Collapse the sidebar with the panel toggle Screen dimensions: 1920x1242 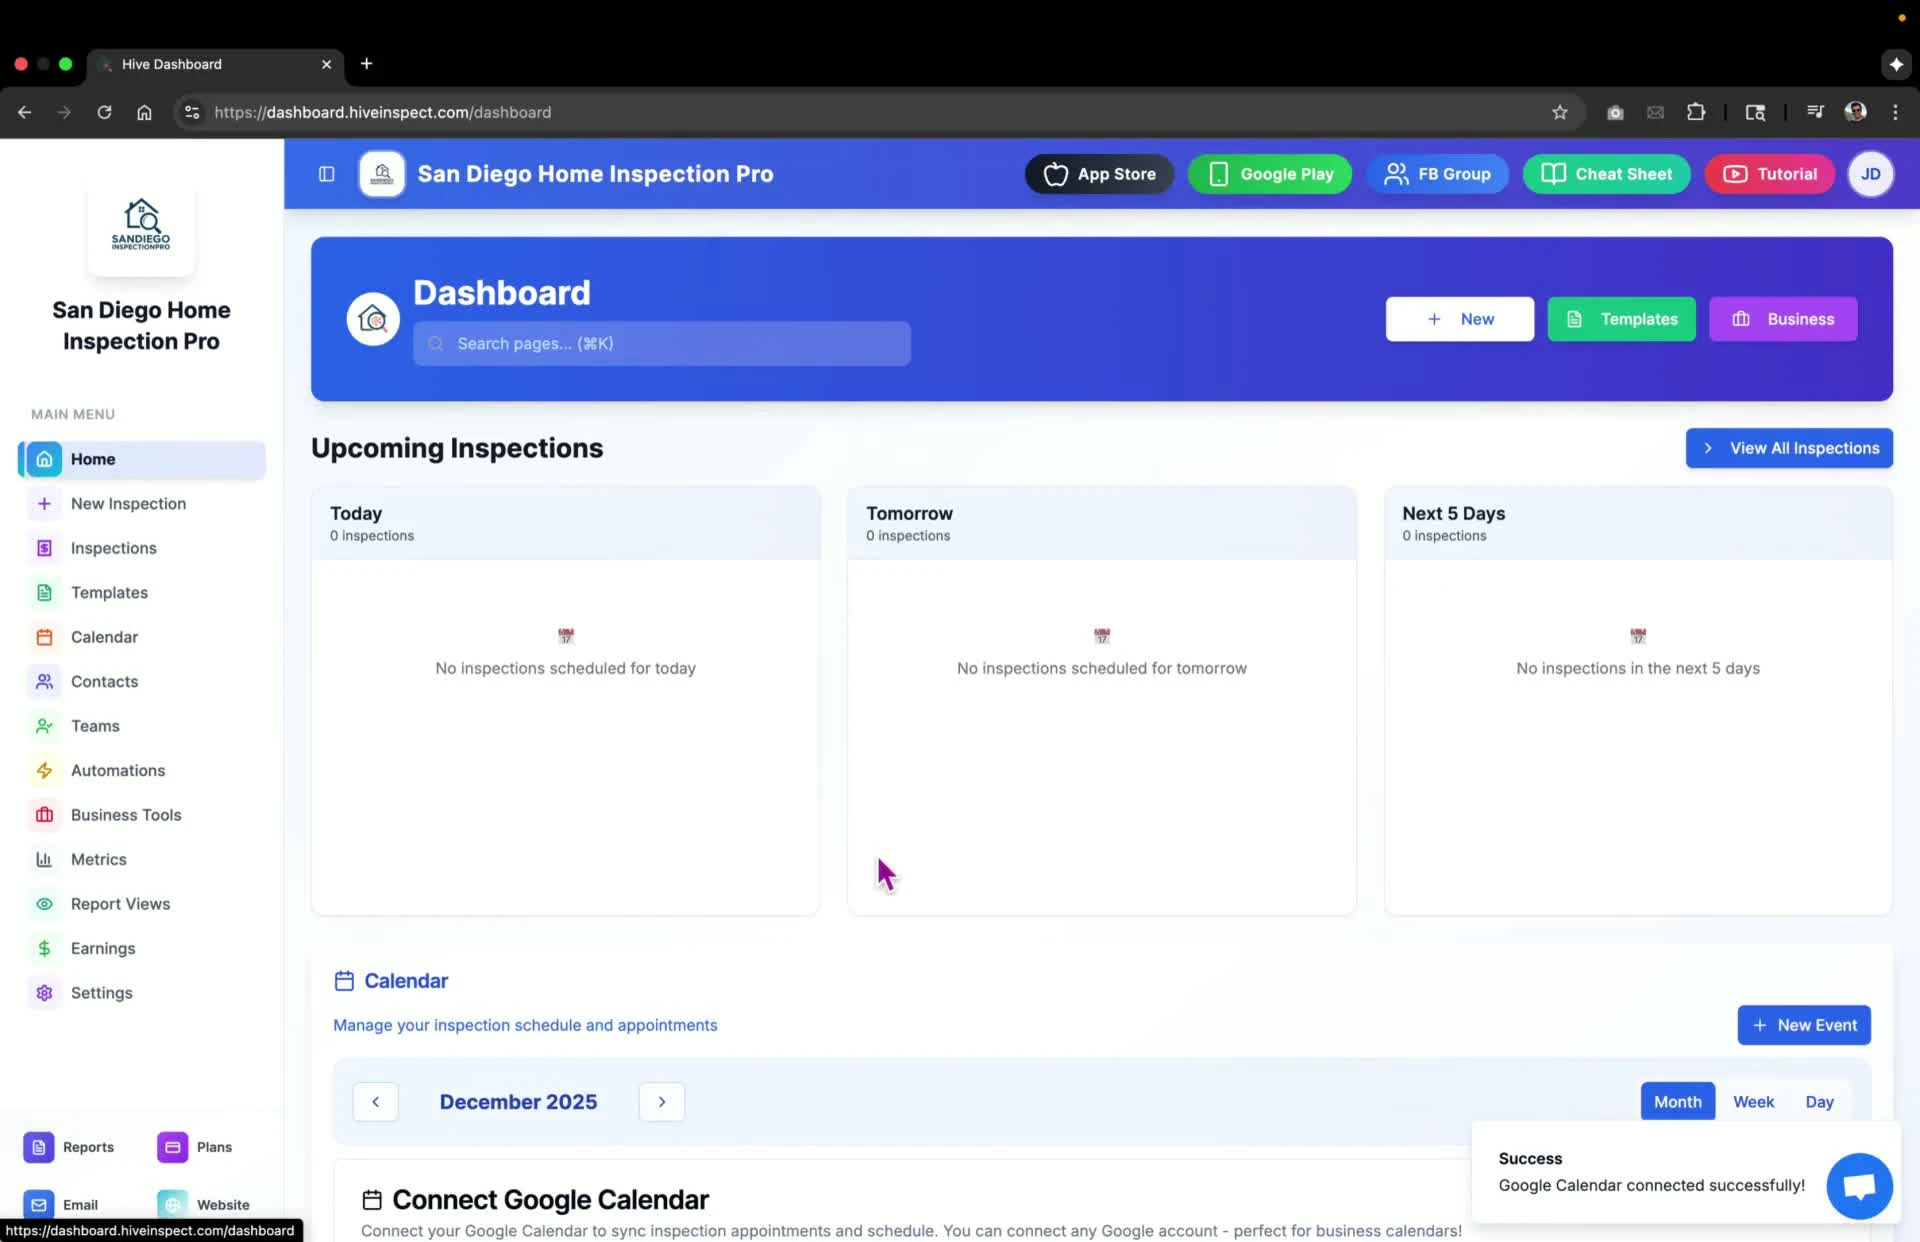pyautogui.click(x=326, y=173)
